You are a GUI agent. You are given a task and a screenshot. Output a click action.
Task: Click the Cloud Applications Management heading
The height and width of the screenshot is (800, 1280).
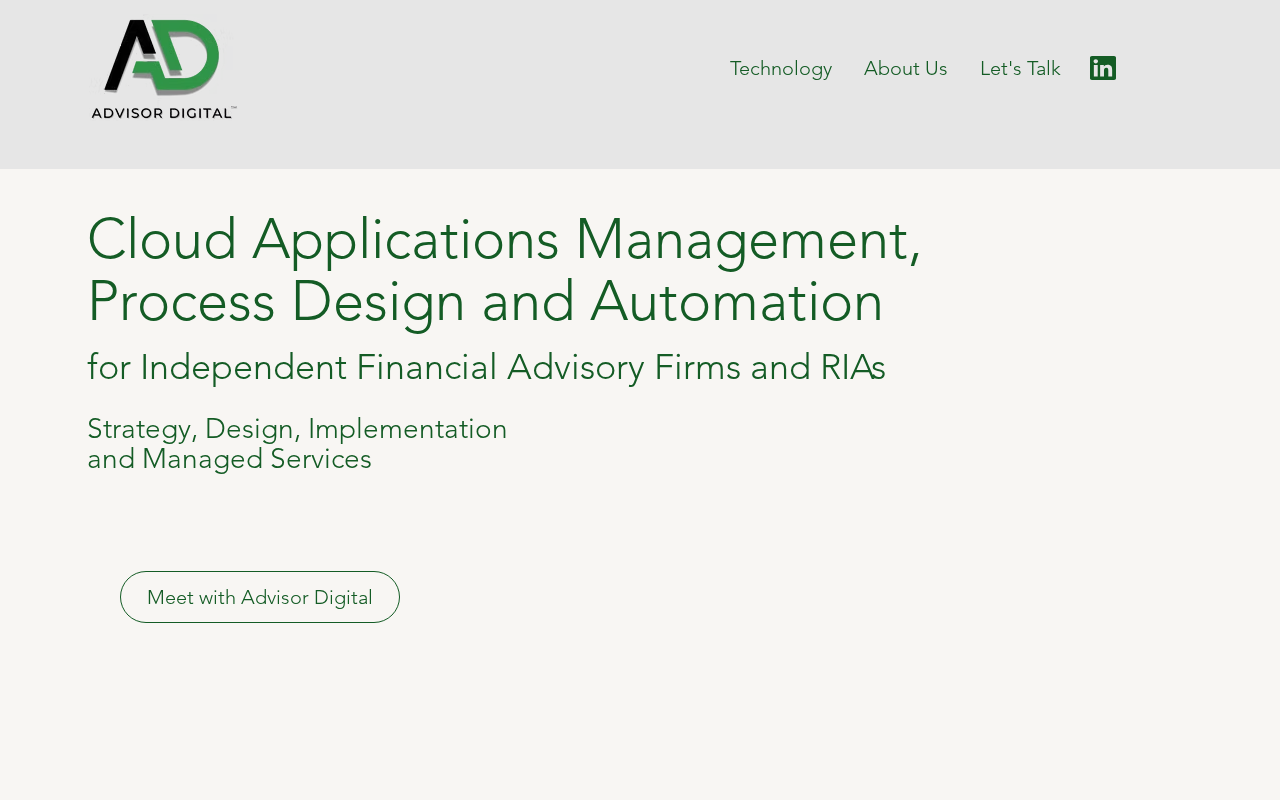tap(504, 270)
